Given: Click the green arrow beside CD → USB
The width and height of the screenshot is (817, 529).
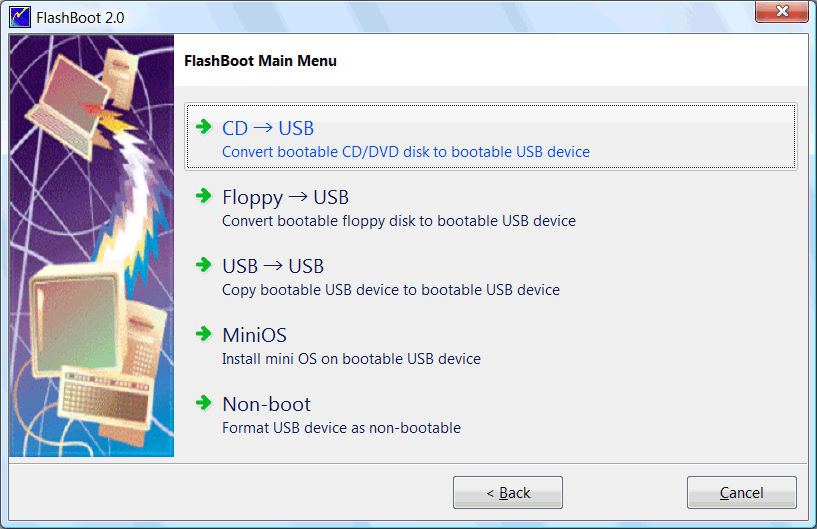Looking at the screenshot, I should [x=204, y=127].
